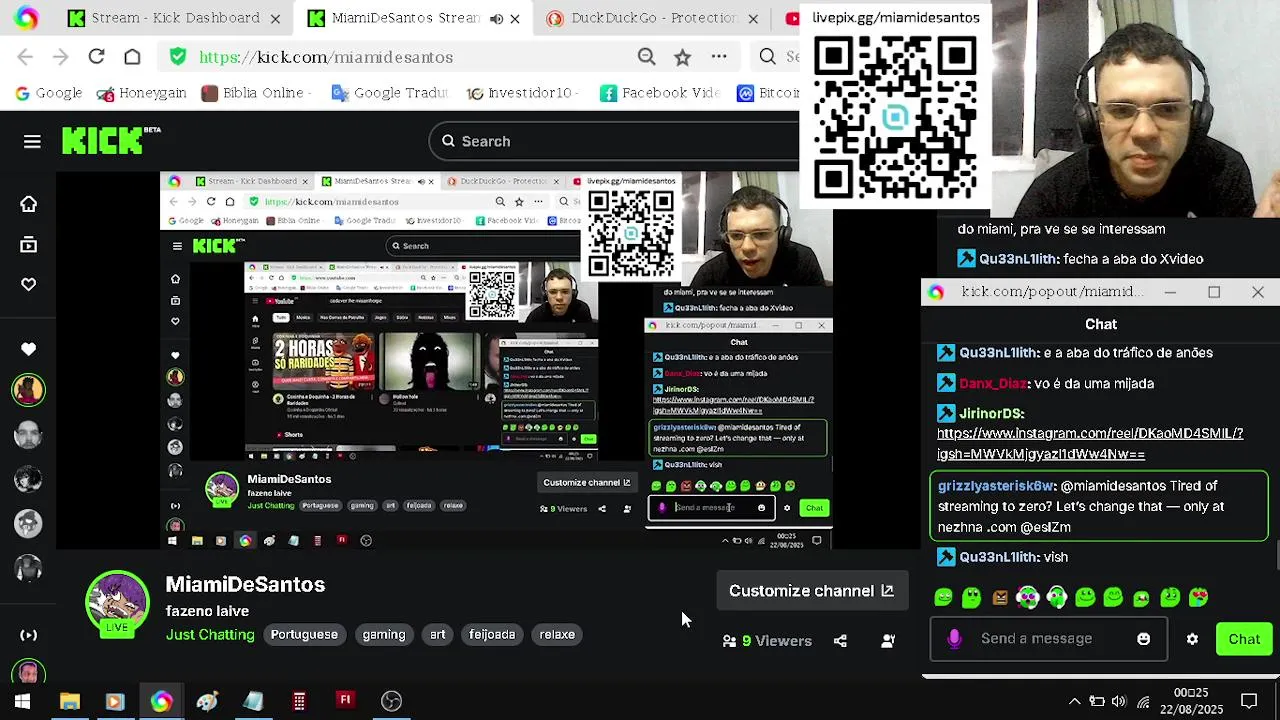Image resolution: width=1280 pixels, height=720 pixels.
Task: Open the Paint taskbar icon
Action: (207, 701)
